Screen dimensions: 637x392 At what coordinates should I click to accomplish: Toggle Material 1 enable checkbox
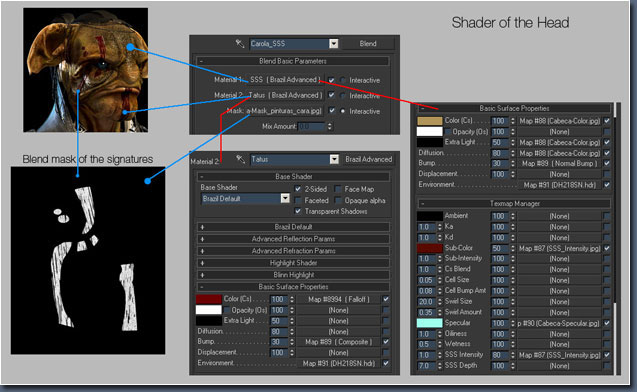(332, 80)
